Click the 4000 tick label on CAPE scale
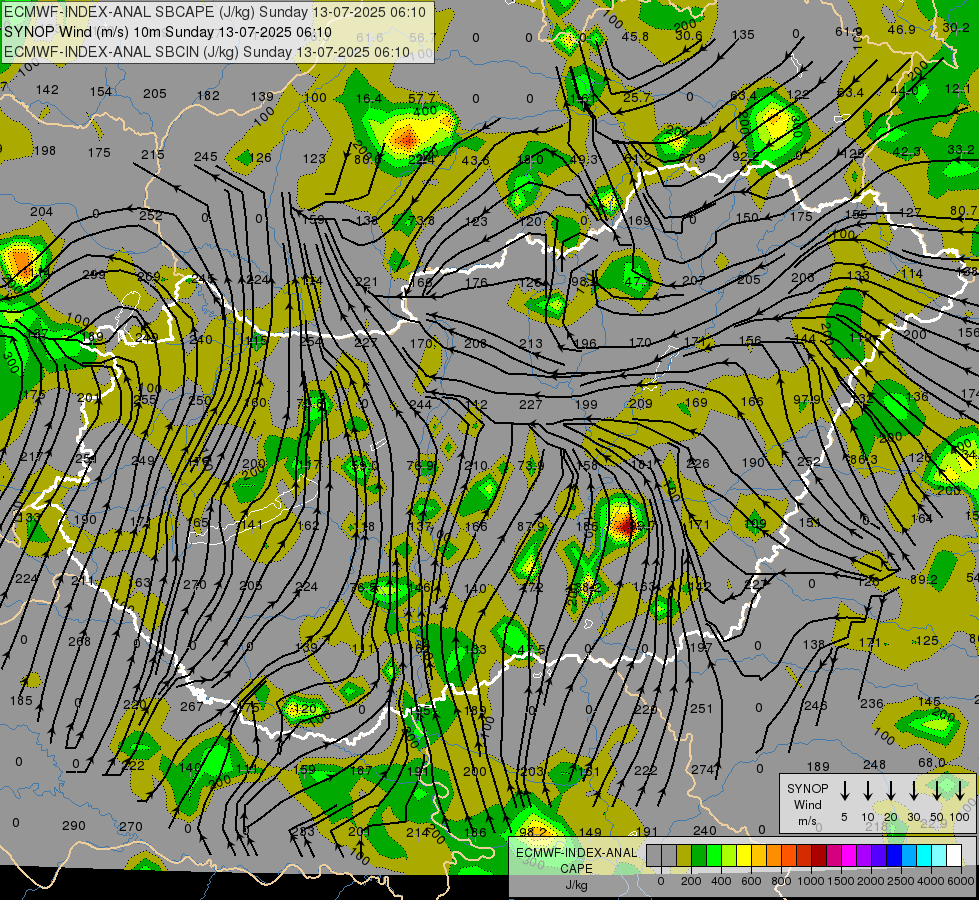 (x=931, y=881)
